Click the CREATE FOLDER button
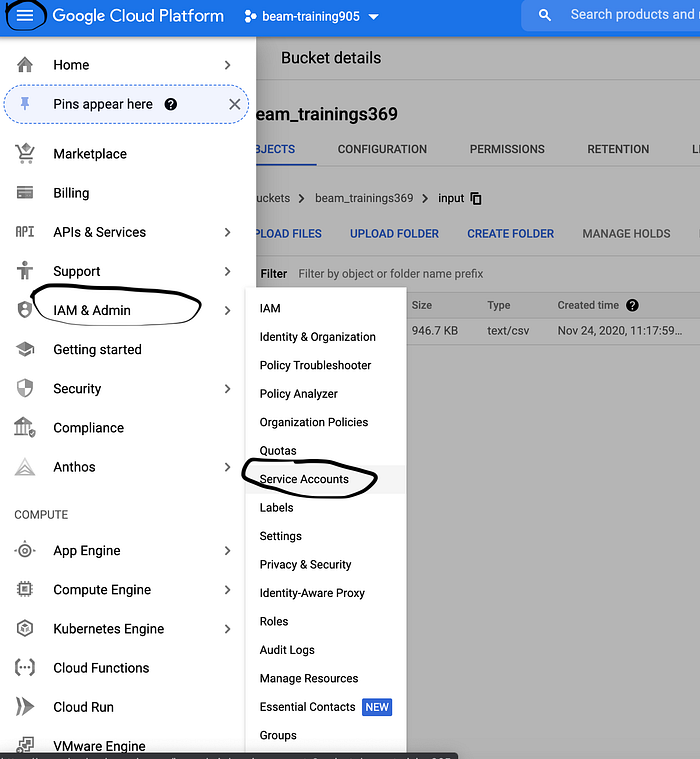700x759 pixels. coord(510,234)
